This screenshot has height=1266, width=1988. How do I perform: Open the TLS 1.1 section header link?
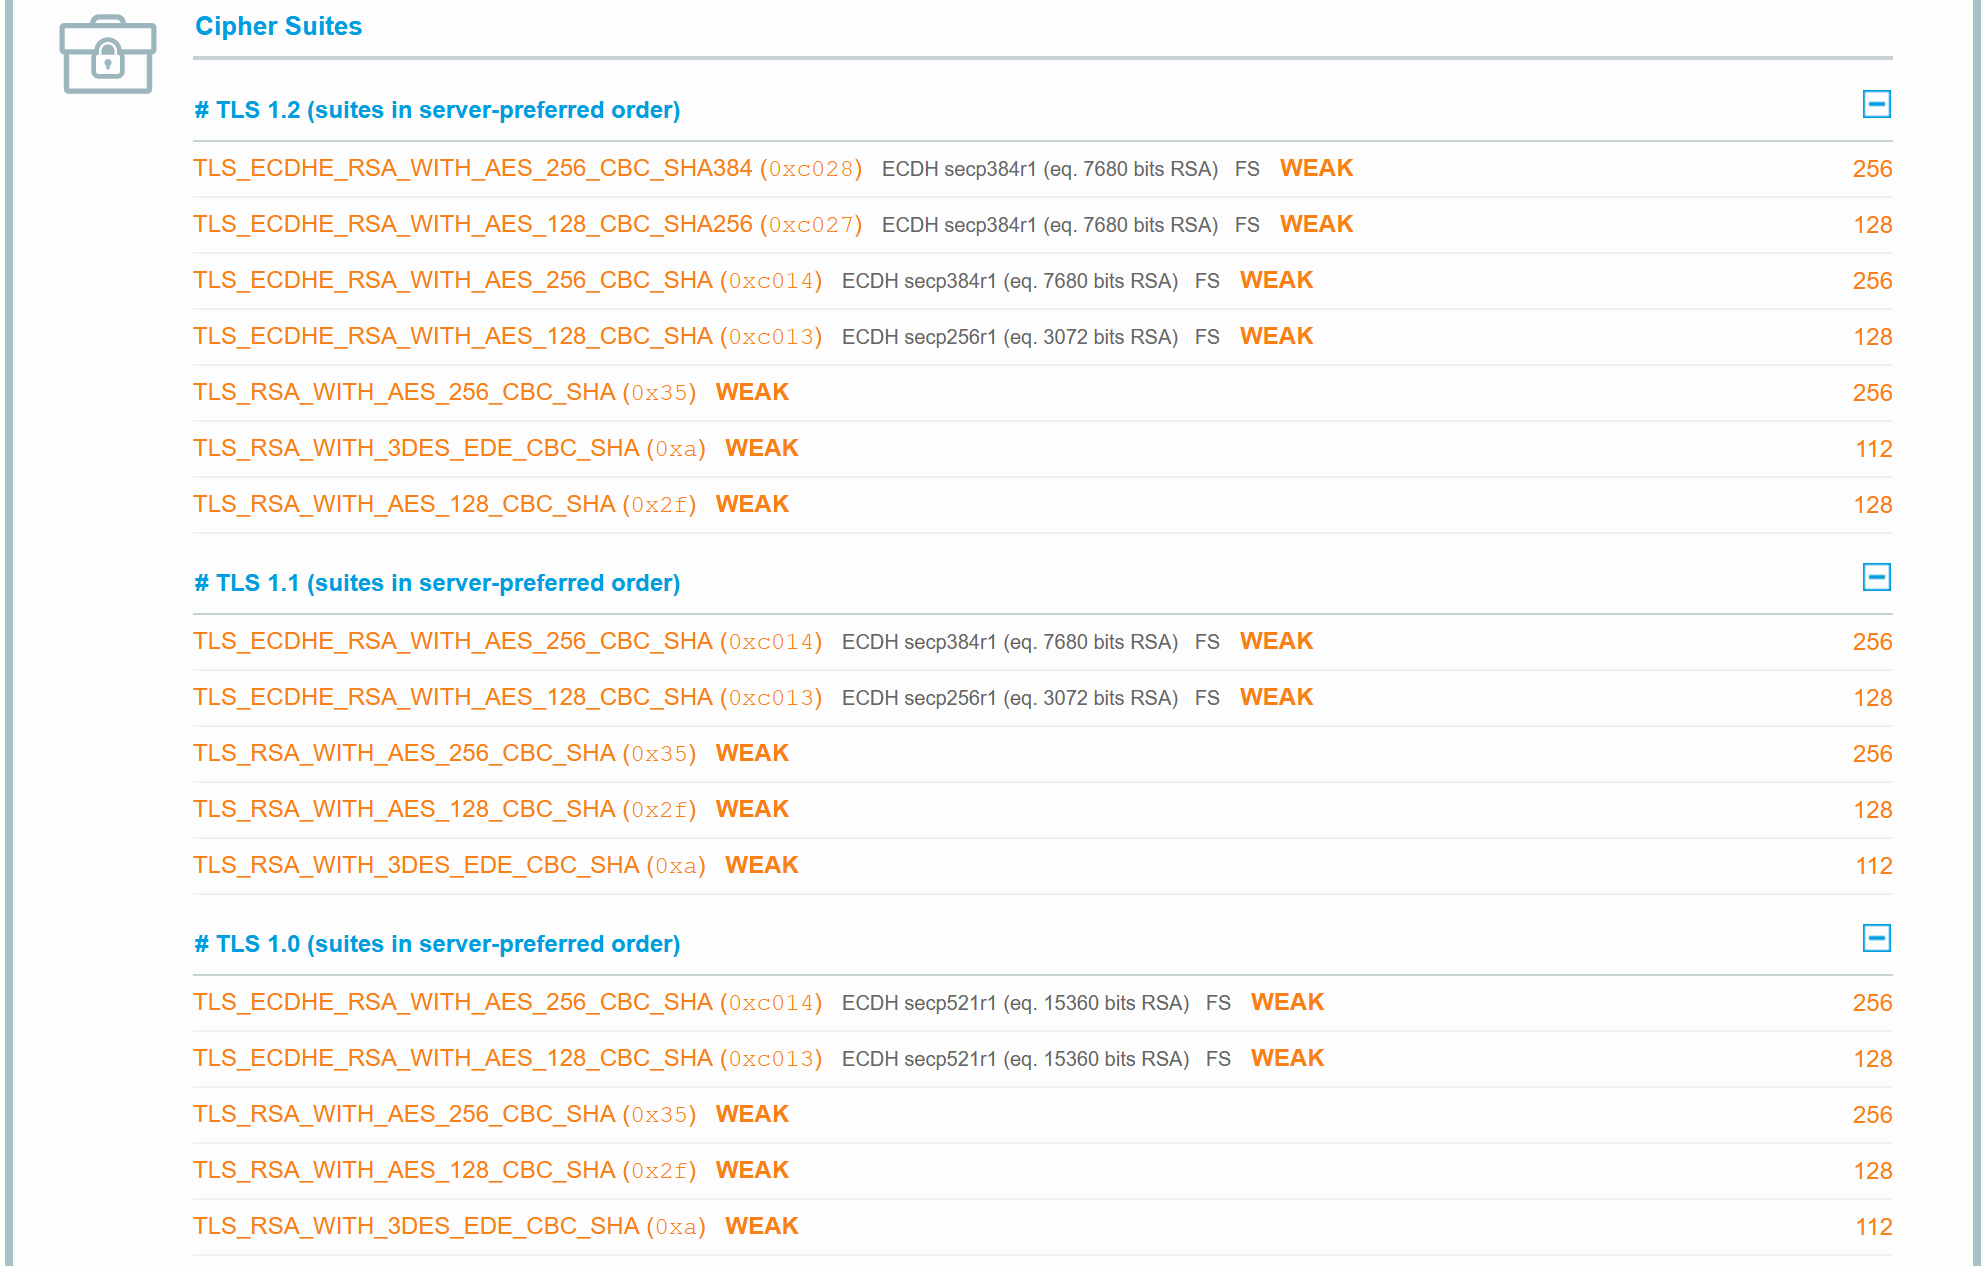point(437,583)
